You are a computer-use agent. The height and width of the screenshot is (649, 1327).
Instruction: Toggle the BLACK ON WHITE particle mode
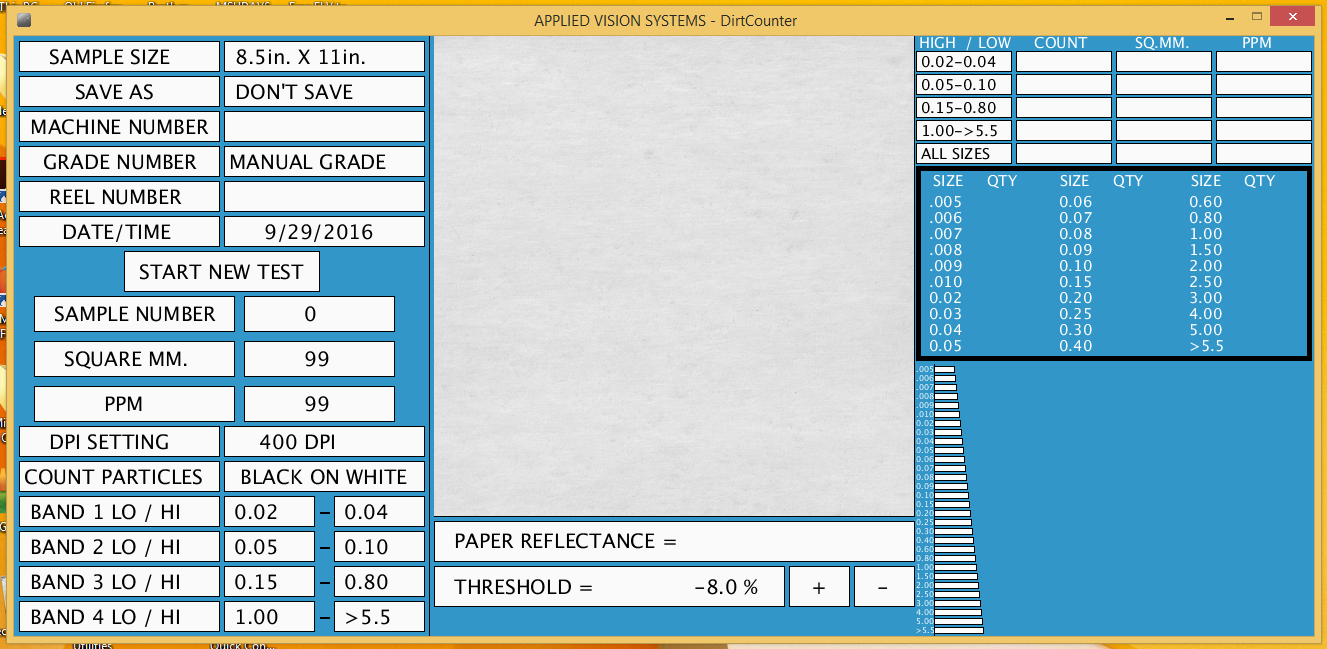coord(324,477)
